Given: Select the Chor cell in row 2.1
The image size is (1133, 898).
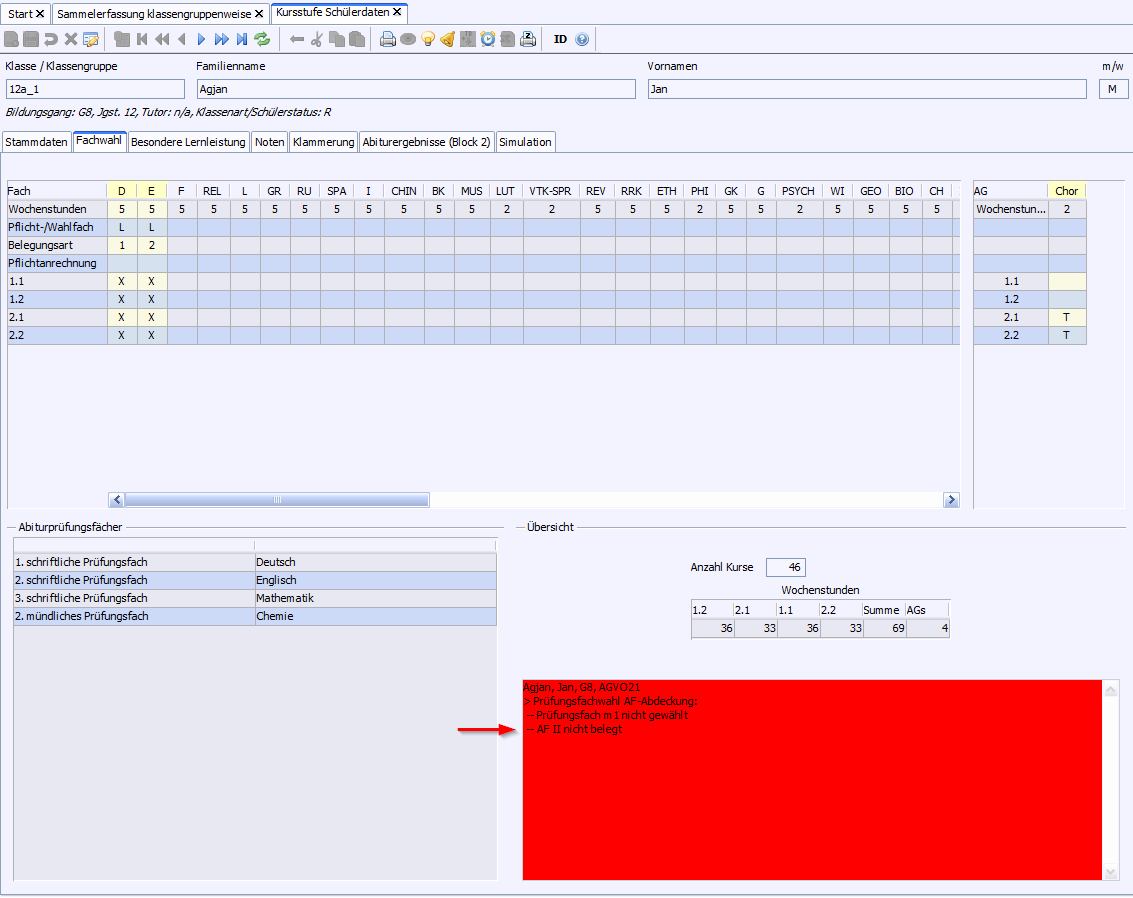Looking at the screenshot, I should (x=1066, y=317).
